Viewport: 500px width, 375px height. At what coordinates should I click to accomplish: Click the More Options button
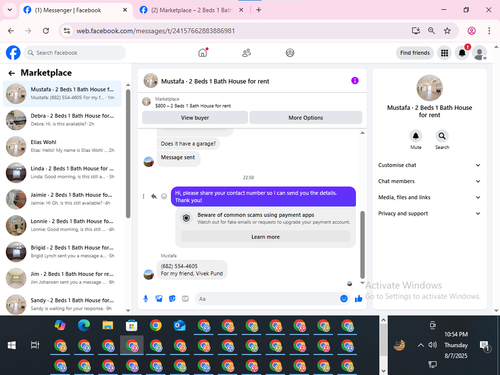pyautogui.click(x=306, y=118)
